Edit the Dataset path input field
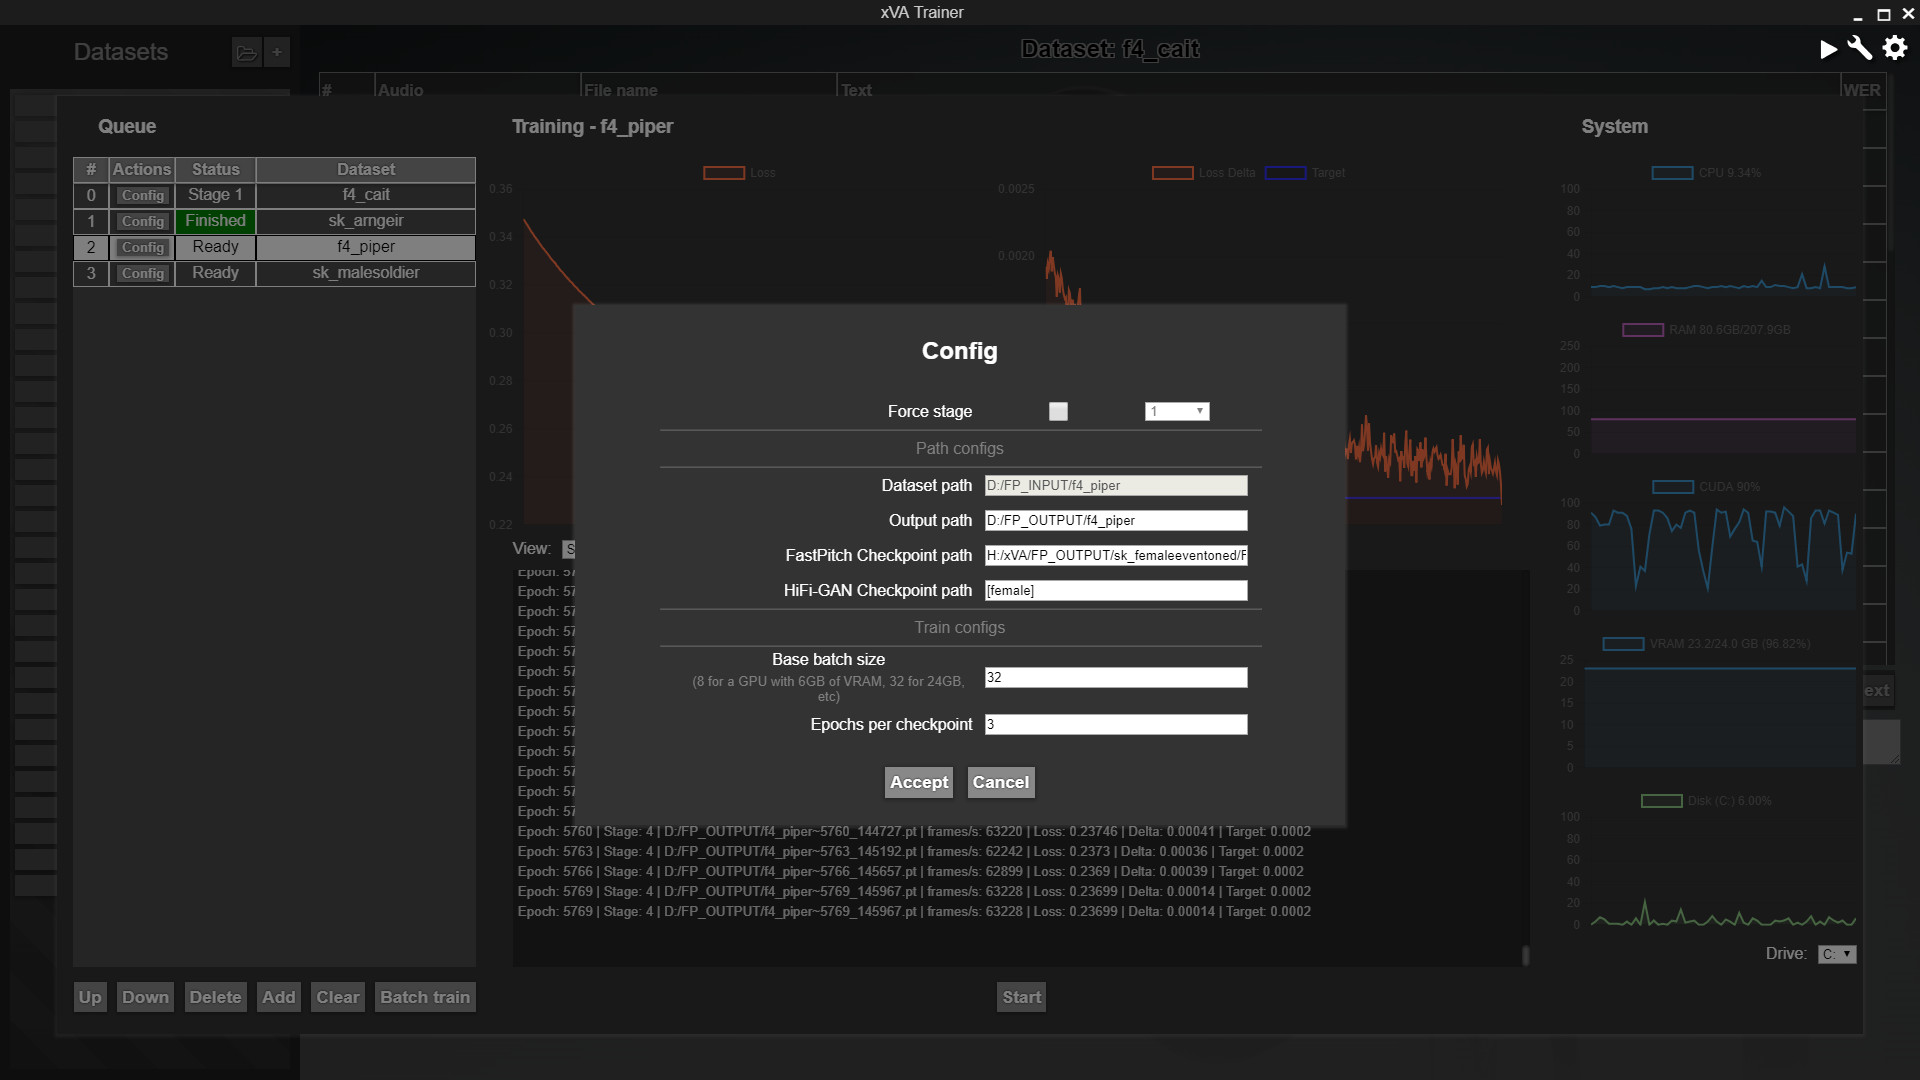The image size is (1920, 1080). (1116, 485)
